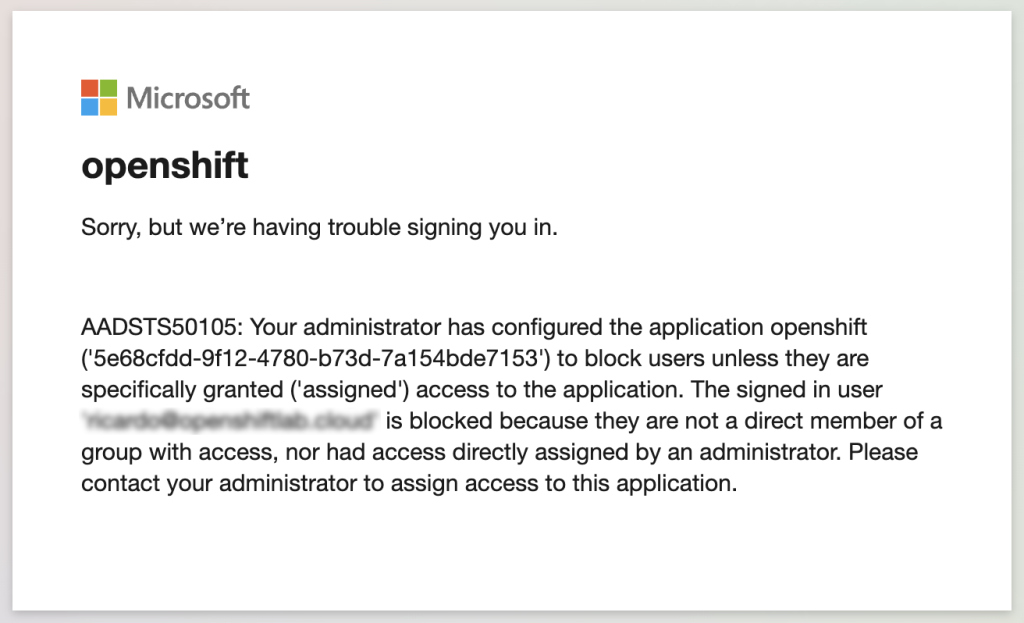Click the red square in Microsoft logo
This screenshot has width=1024, height=623.
coord(90,89)
